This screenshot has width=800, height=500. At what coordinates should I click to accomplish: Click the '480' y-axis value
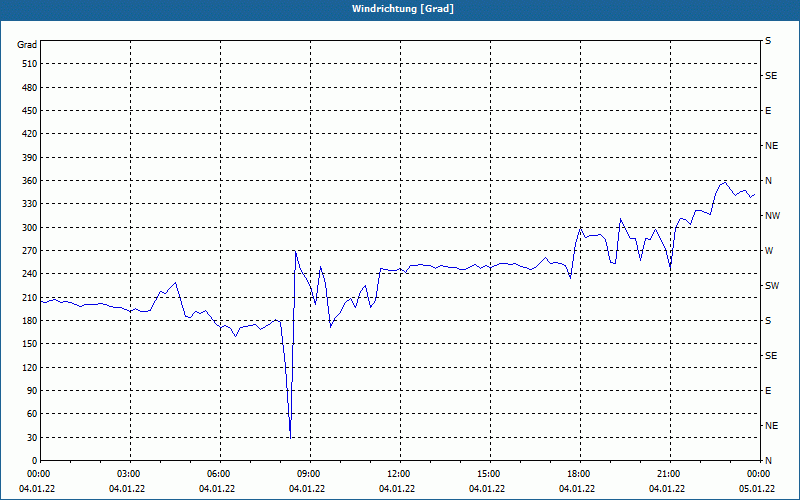point(30,88)
